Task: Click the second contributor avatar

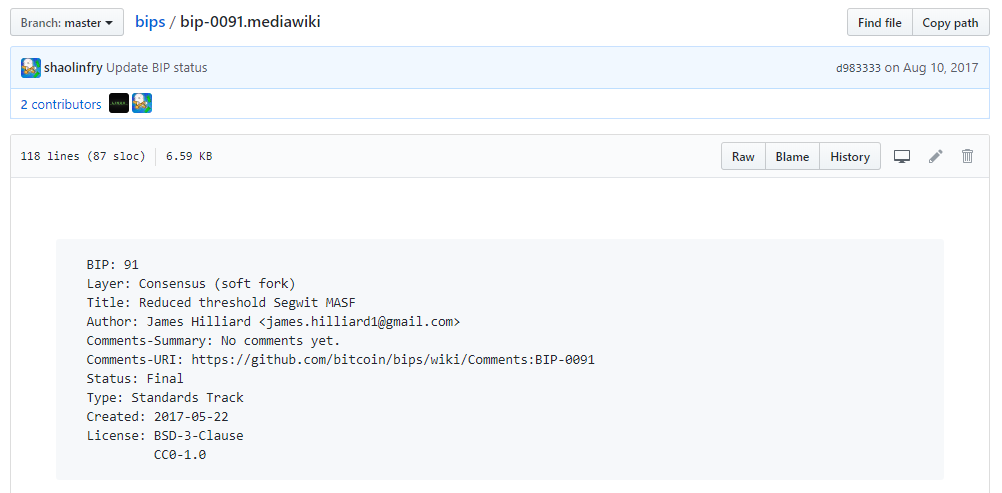Action: 142,104
